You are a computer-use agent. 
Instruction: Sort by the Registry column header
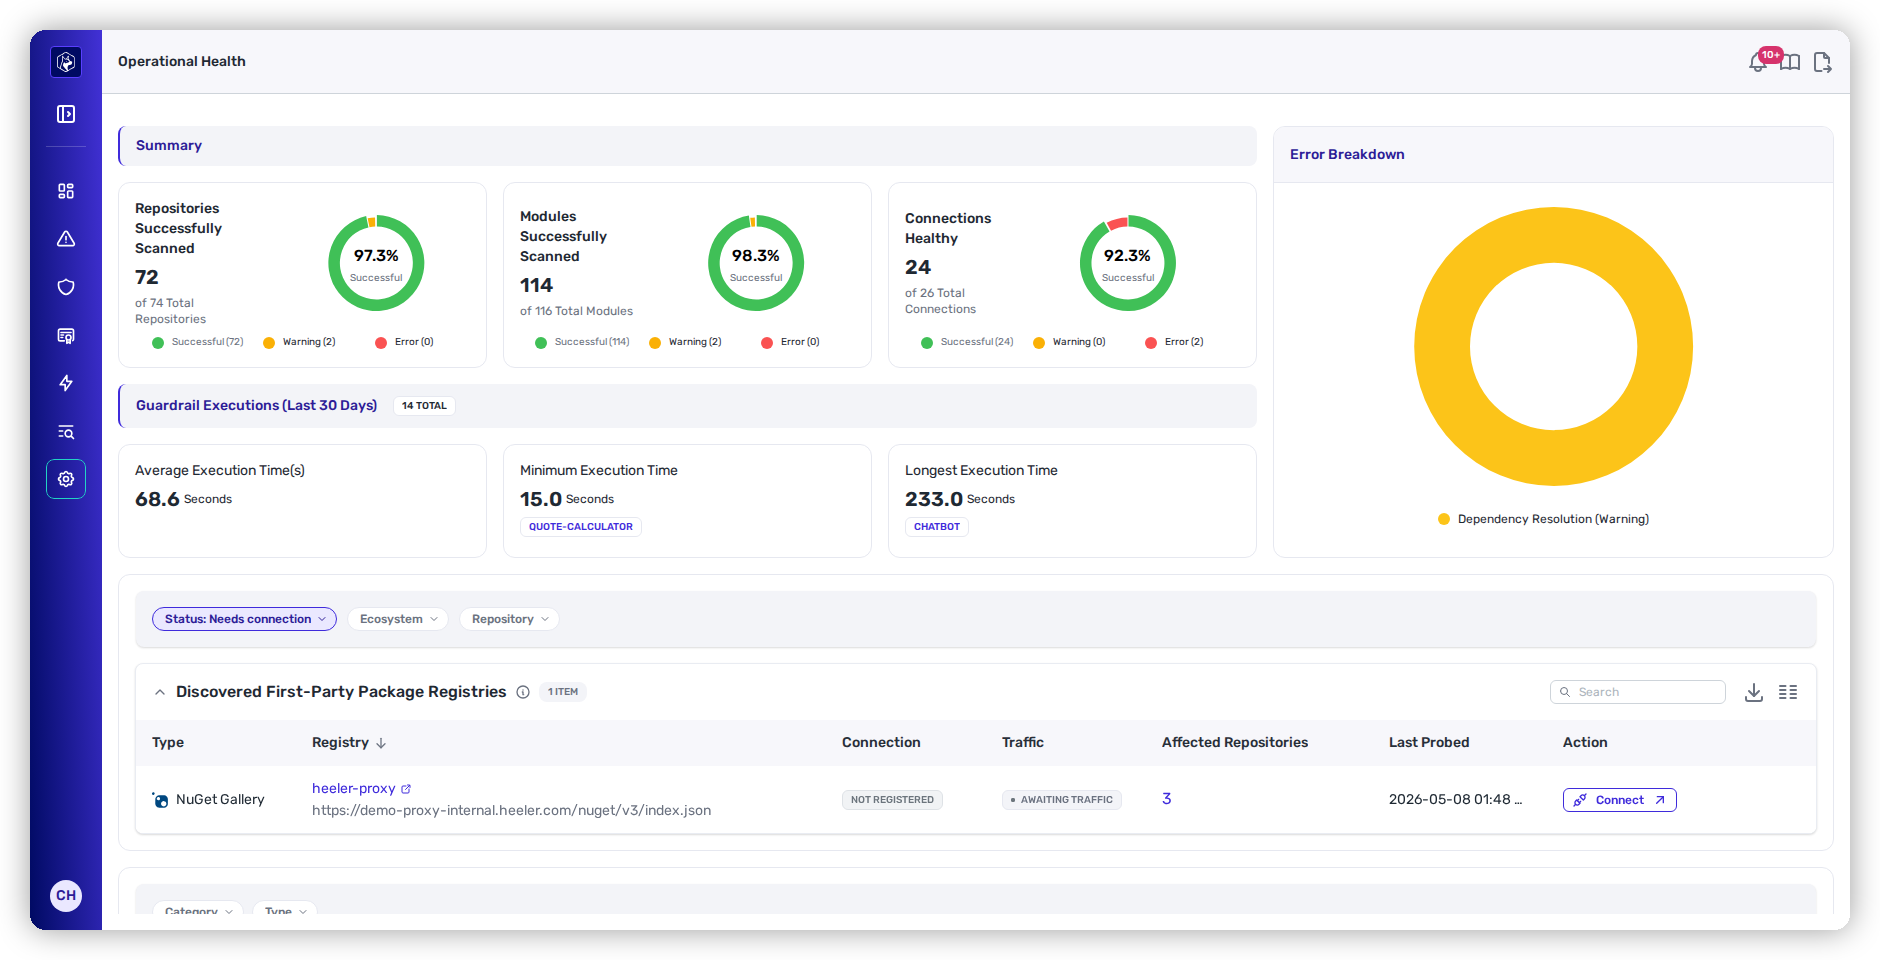(x=348, y=742)
